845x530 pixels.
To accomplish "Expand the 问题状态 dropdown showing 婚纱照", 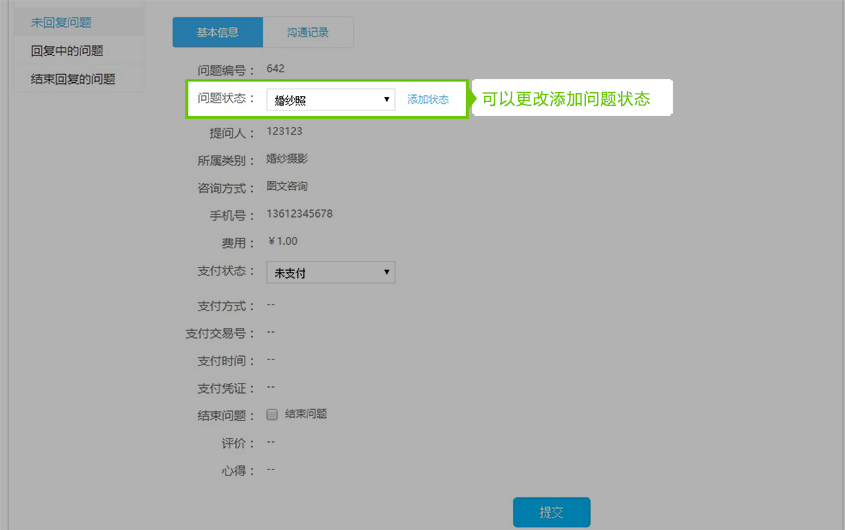I will tap(331, 100).
